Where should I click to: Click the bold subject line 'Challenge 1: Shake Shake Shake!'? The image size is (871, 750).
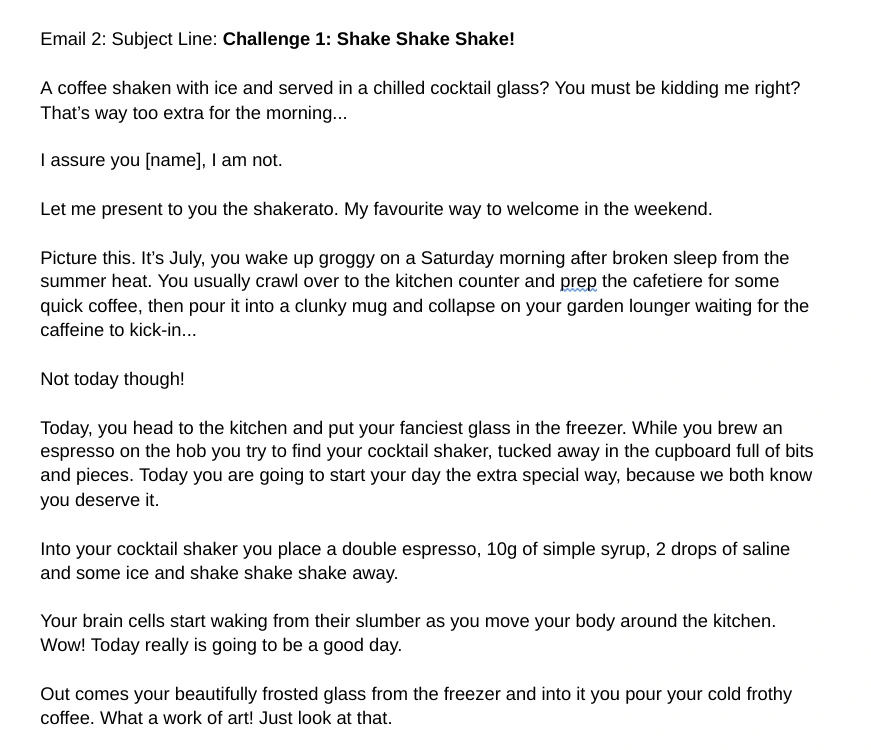click(368, 40)
